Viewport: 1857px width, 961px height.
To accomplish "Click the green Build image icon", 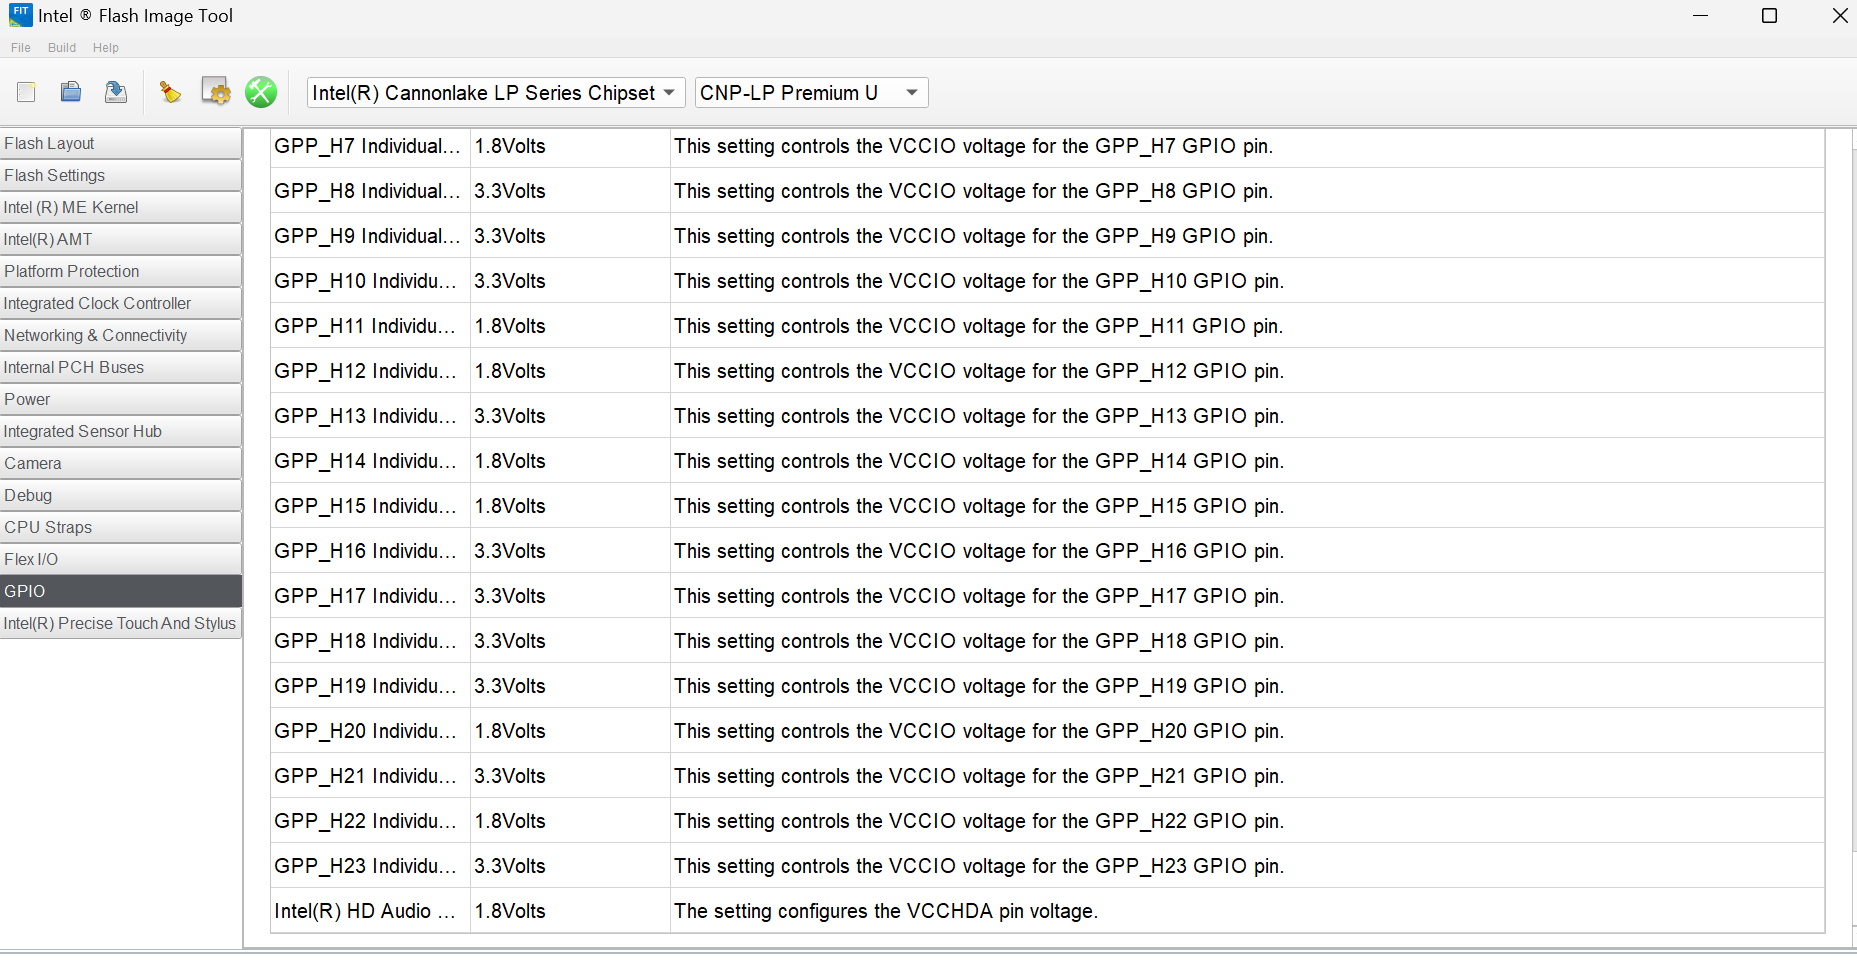I will 261,92.
